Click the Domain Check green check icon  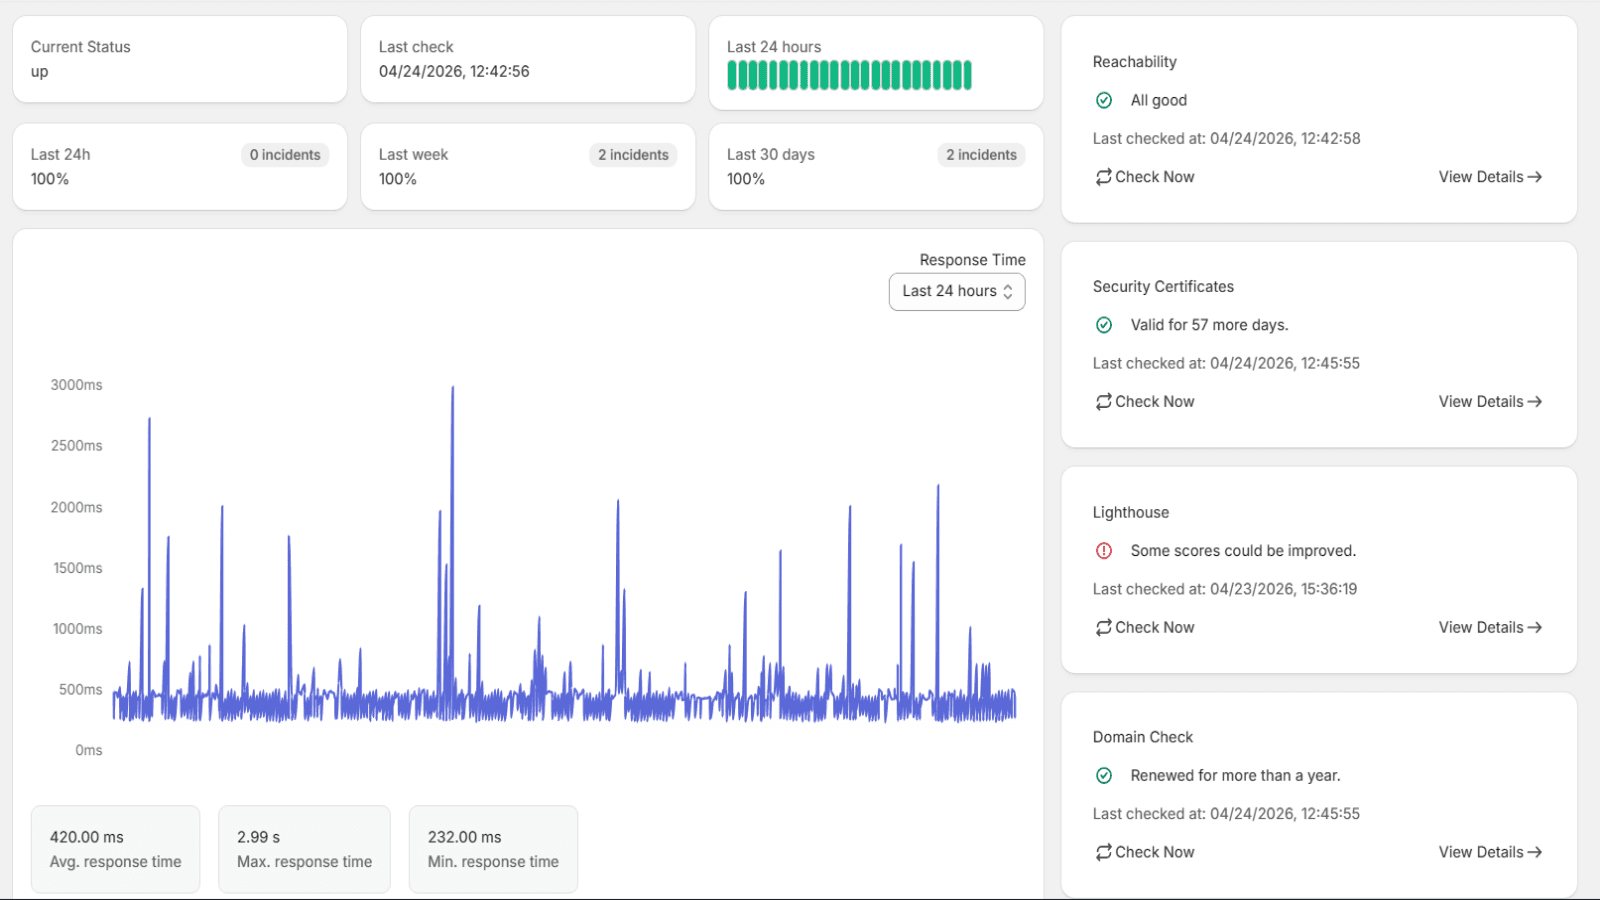coord(1104,776)
